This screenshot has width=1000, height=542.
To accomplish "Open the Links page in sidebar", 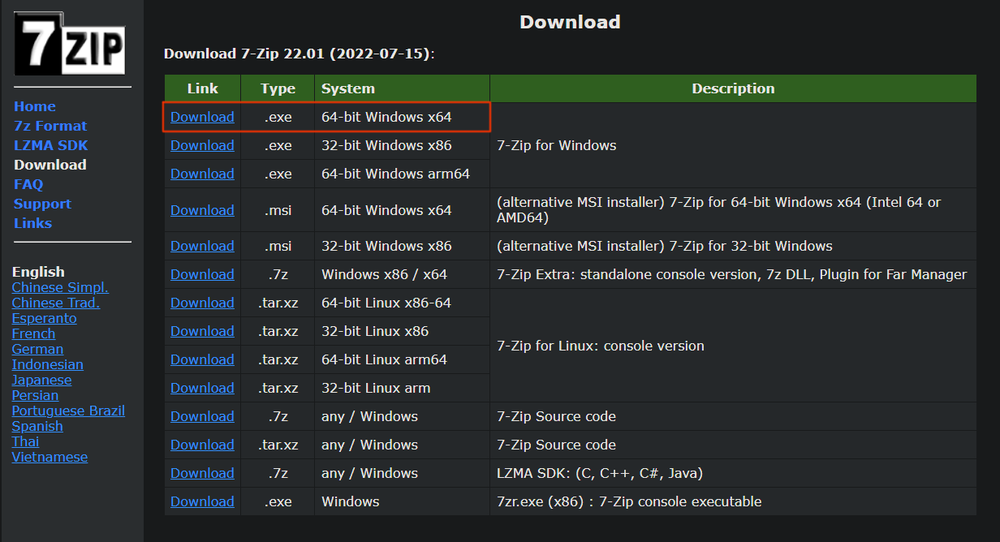I will click(32, 223).
